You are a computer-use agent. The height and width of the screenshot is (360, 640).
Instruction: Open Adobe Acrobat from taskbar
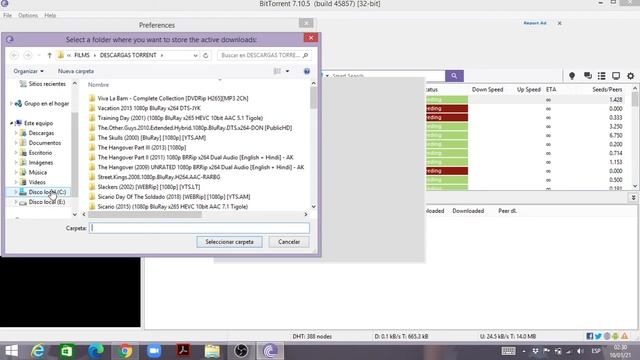[183, 351]
